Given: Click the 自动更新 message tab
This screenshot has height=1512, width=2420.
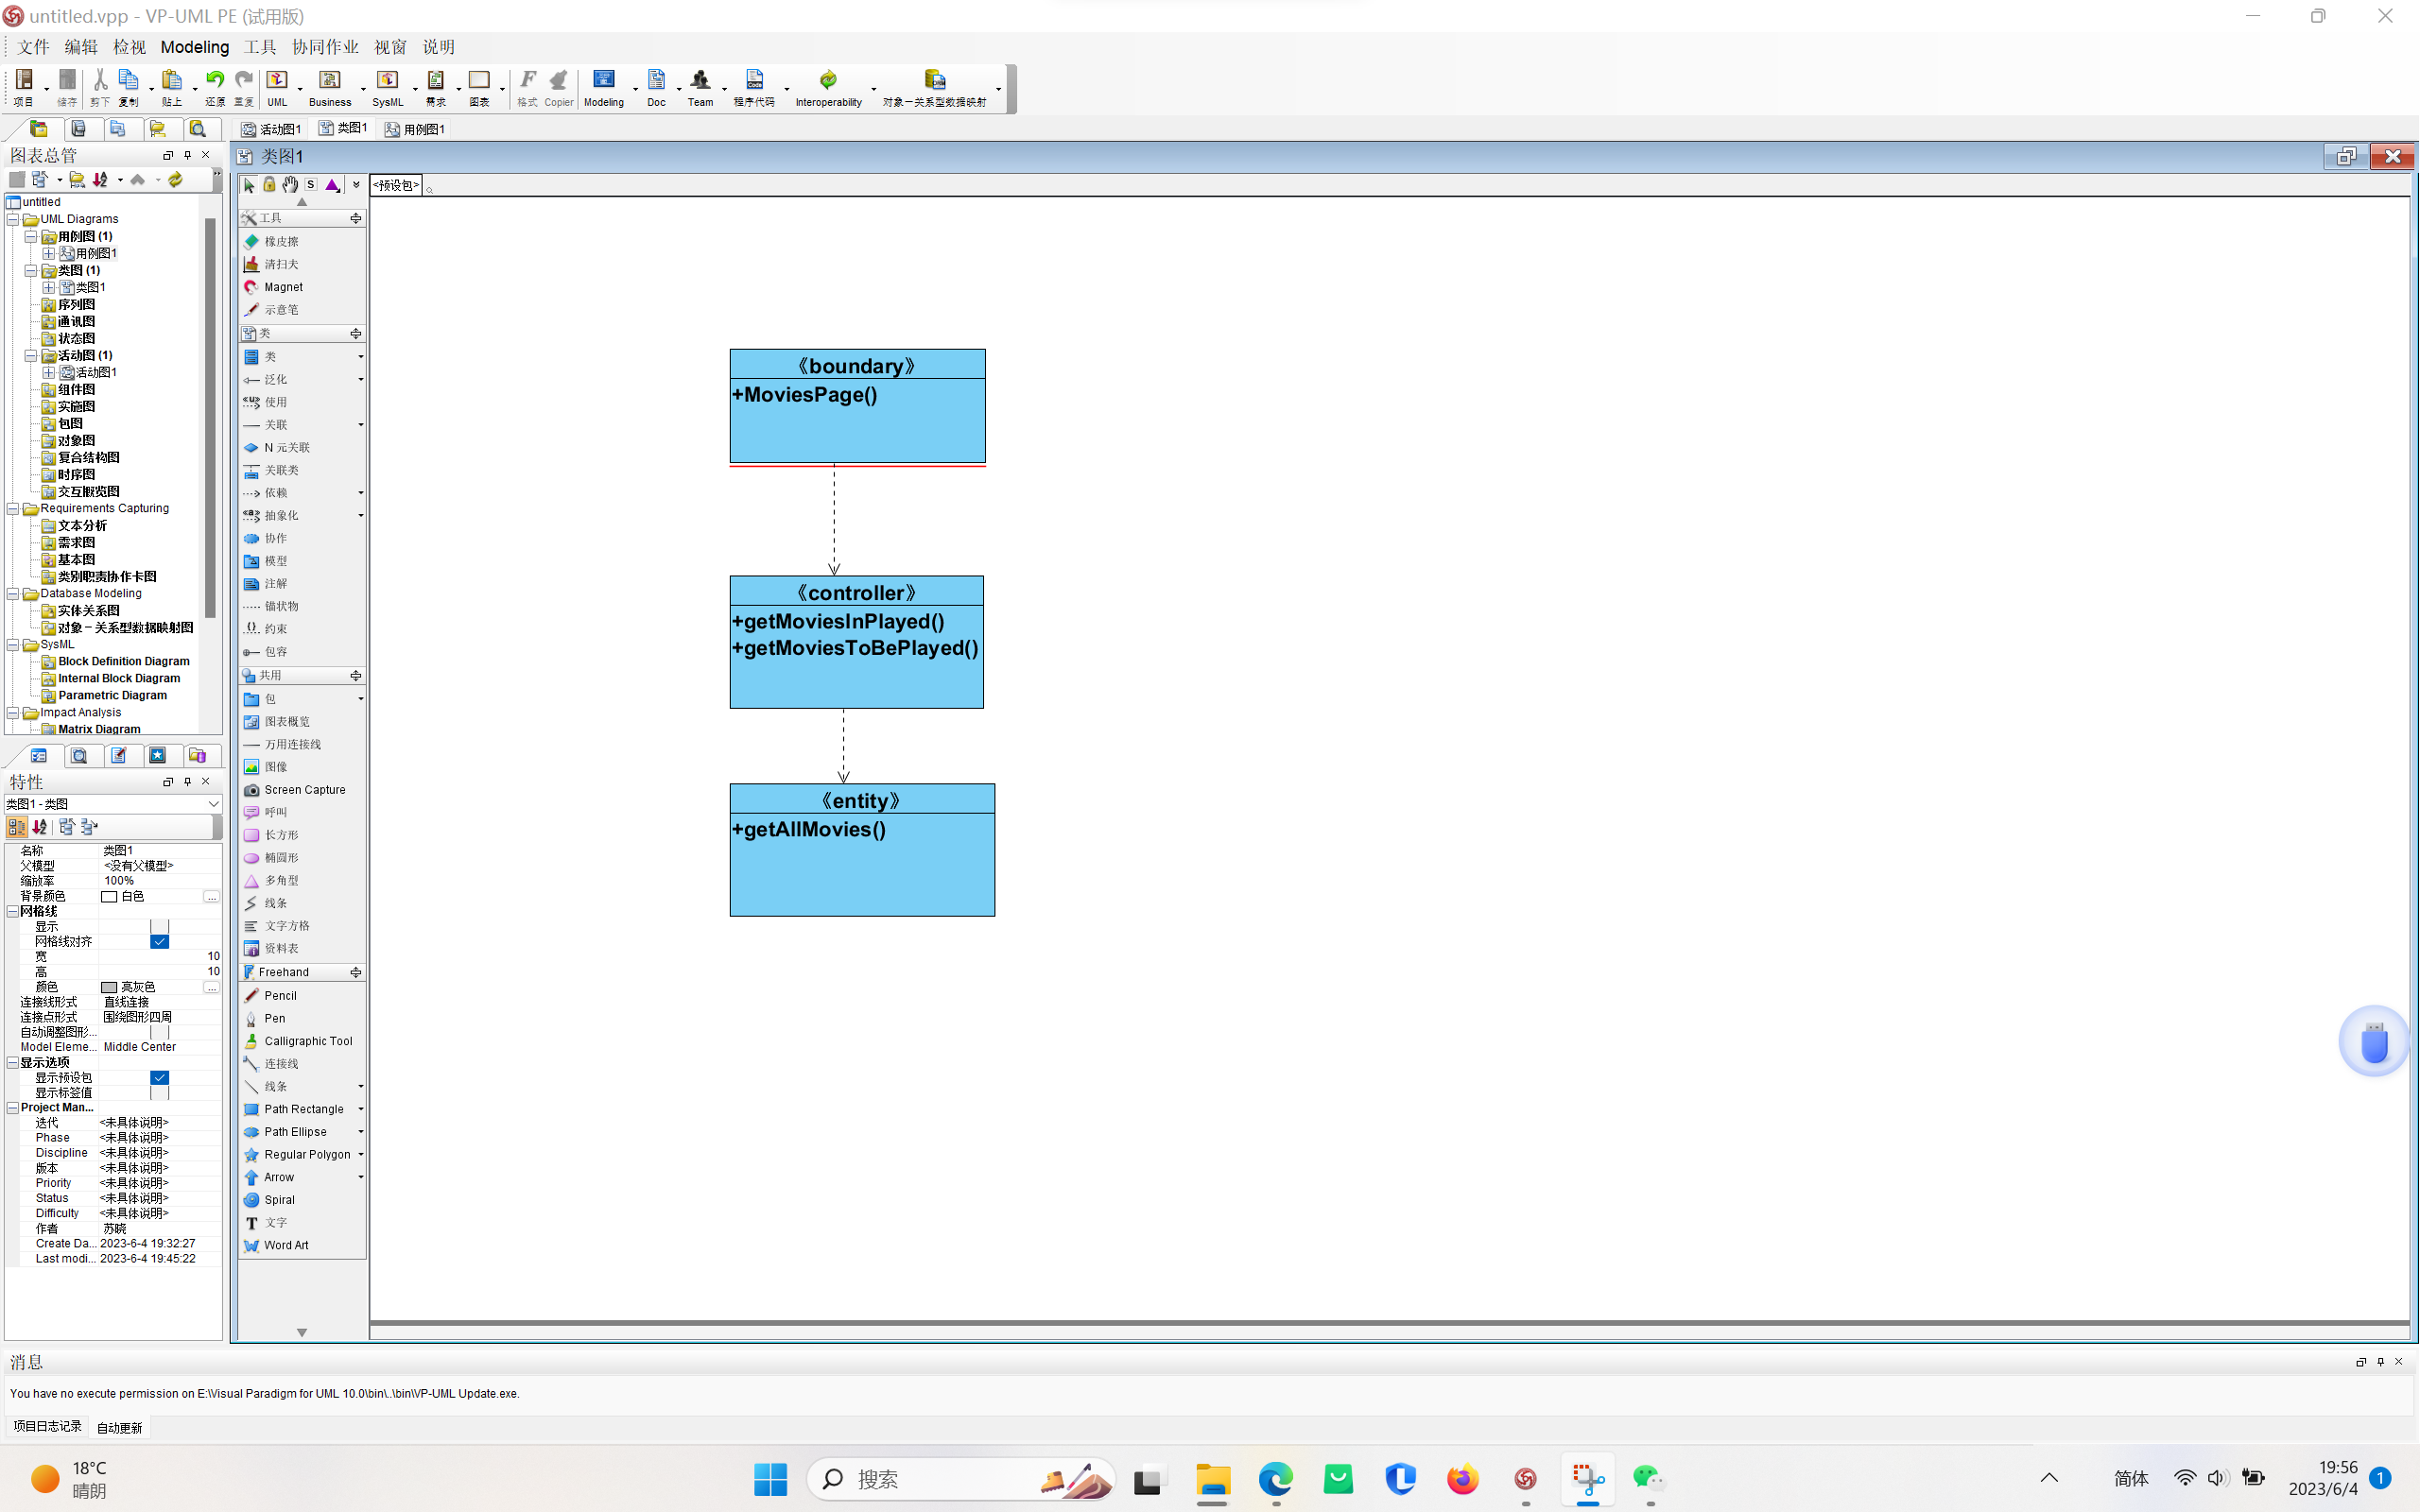Looking at the screenshot, I should pos(119,1427).
